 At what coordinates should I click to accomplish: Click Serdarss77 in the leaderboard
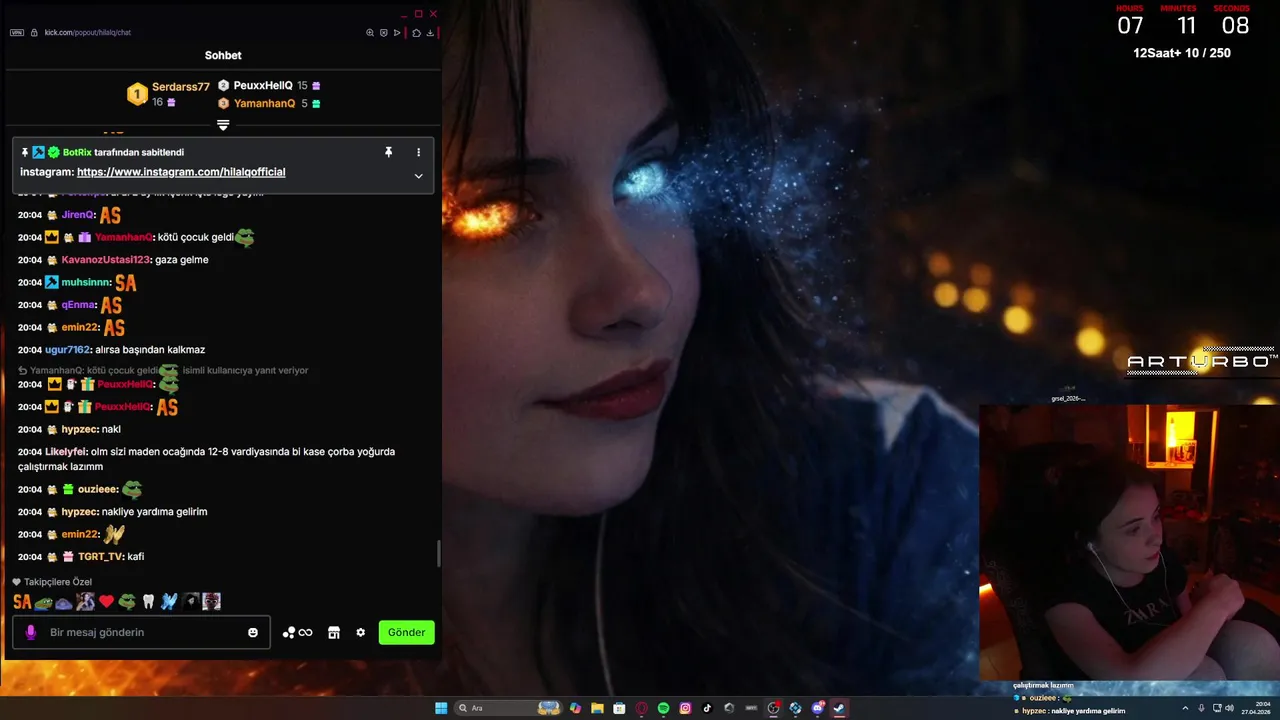tap(181, 87)
